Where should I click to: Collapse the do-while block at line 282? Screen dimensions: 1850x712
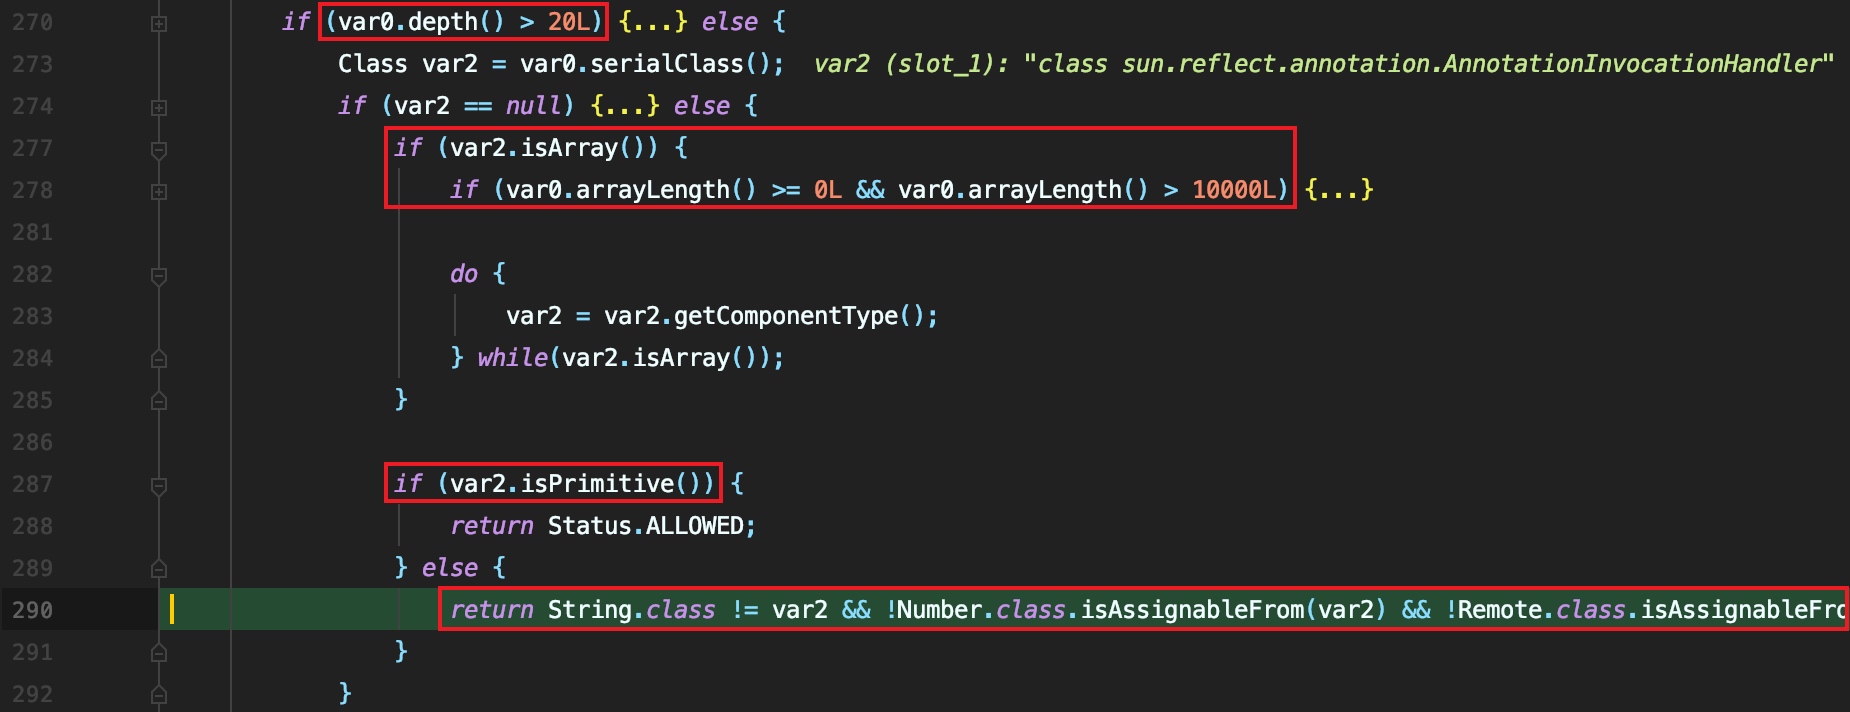pos(158,276)
